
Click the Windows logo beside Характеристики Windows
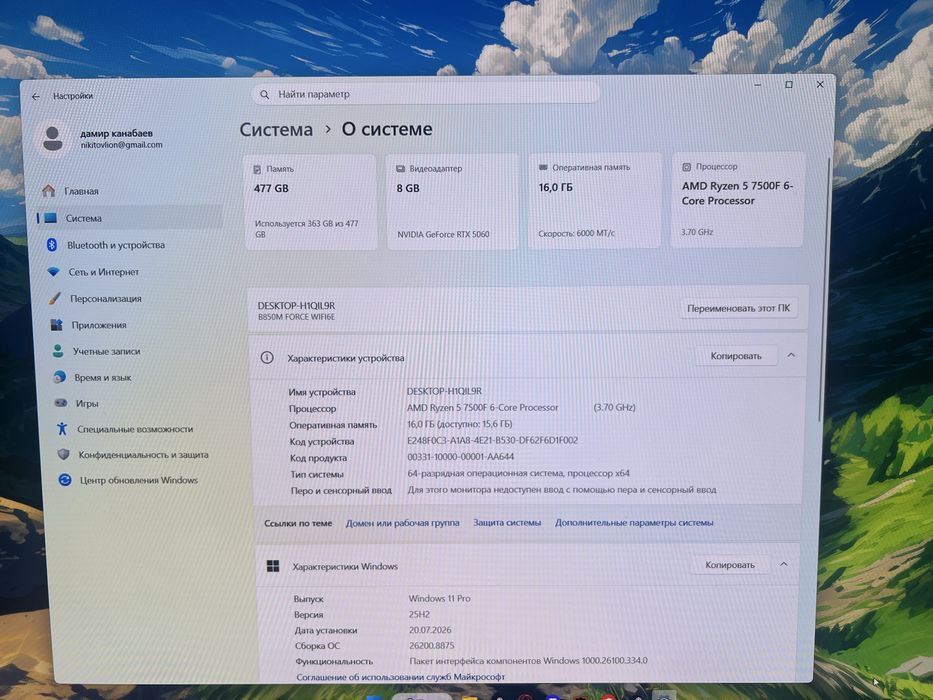(273, 566)
